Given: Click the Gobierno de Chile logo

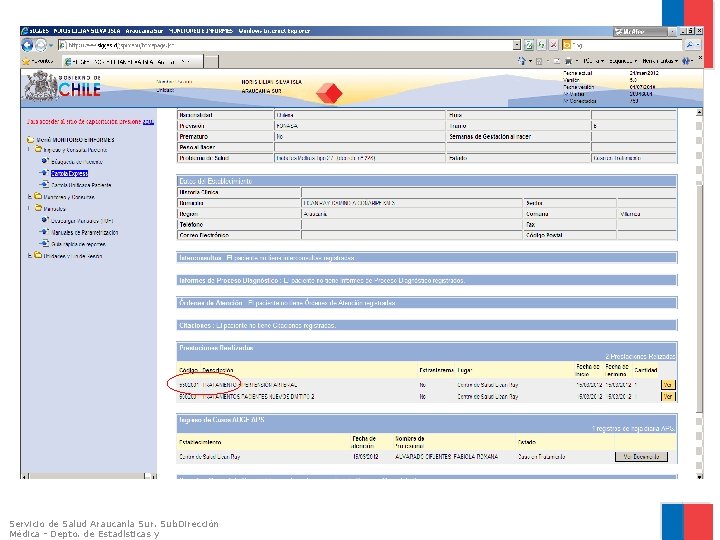Looking at the screenshot, I should pos(61,87).
